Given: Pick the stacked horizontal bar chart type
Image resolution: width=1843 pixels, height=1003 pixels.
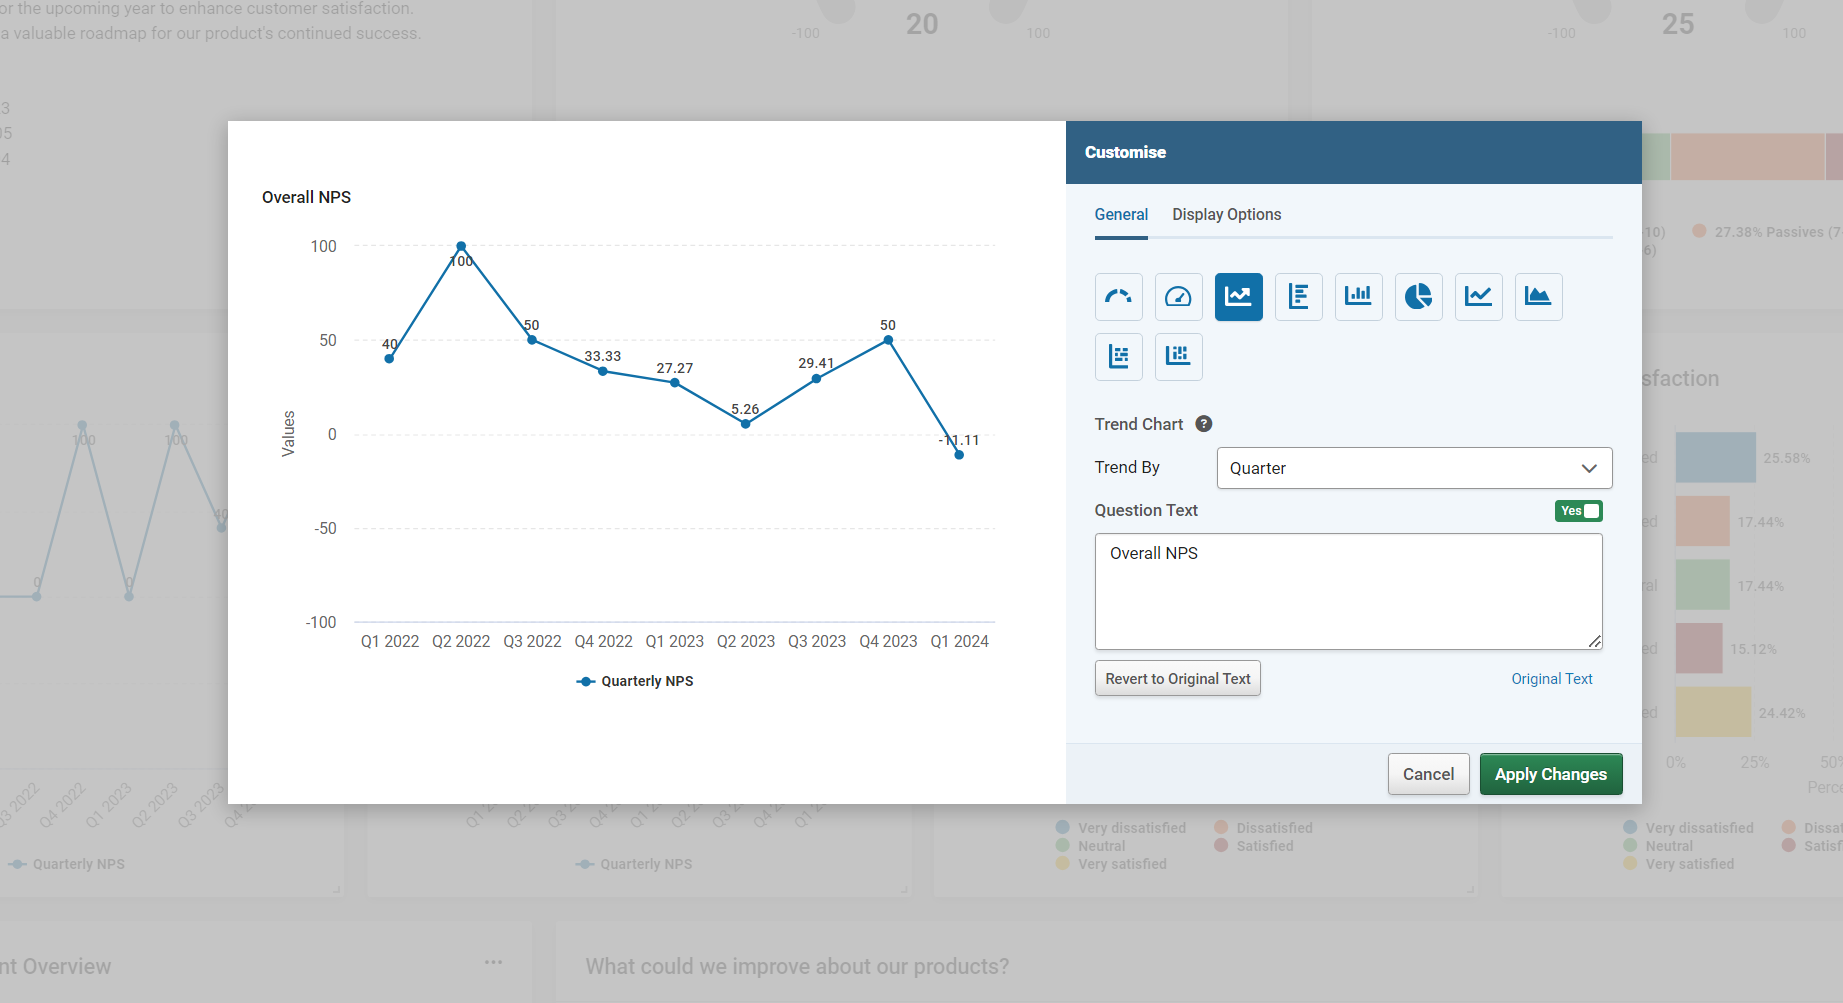Looking at the screenshot, I should (x=1118, y=357).
